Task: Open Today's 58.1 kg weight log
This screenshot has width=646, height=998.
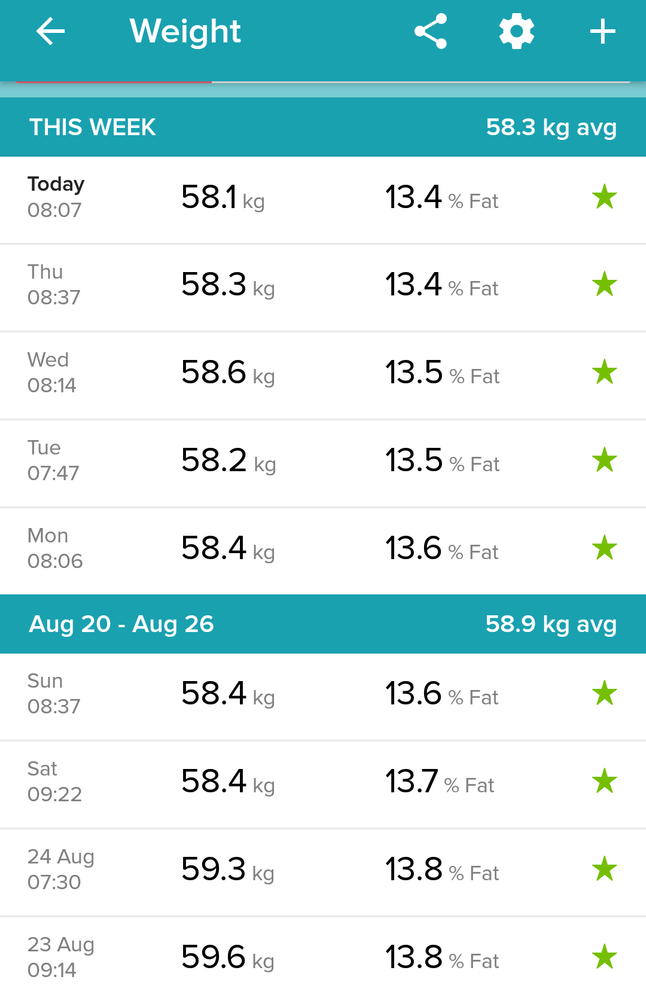Action: (323, 200)
